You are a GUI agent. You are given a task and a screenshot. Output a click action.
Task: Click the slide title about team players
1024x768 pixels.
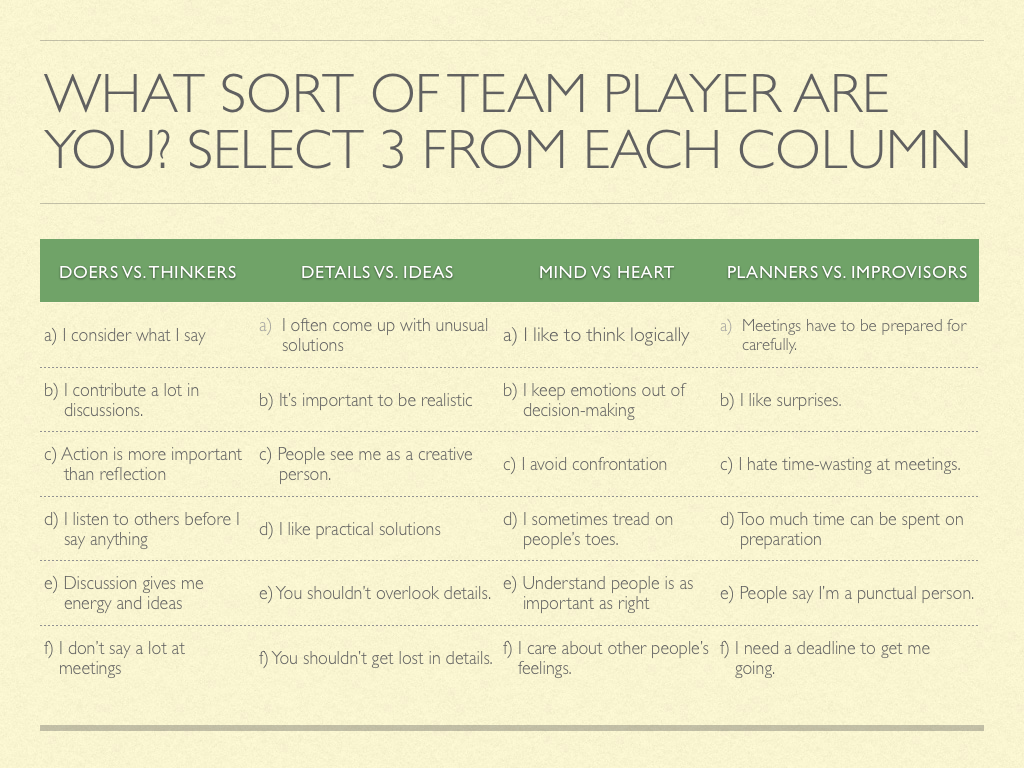click(506, 122)
